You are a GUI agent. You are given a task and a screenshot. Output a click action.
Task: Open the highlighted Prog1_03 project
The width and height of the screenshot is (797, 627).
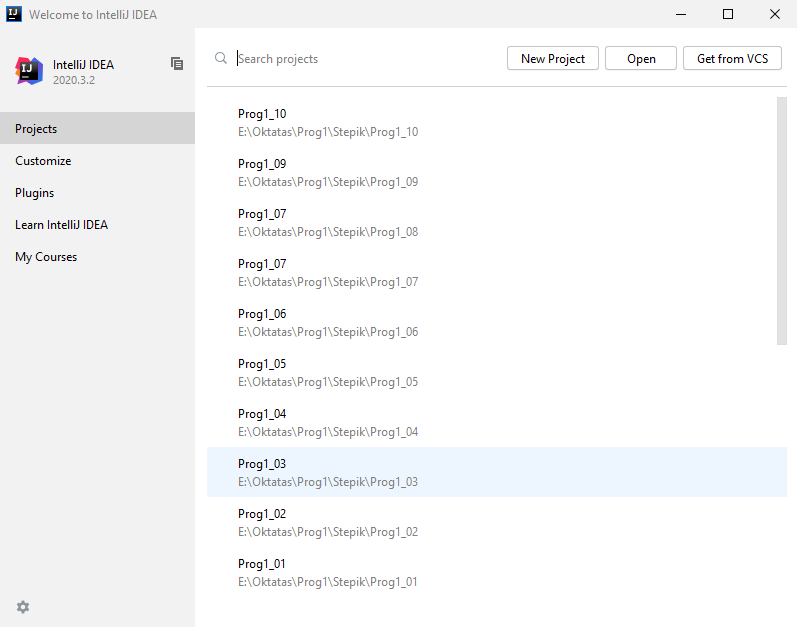(x=497, y=472)
